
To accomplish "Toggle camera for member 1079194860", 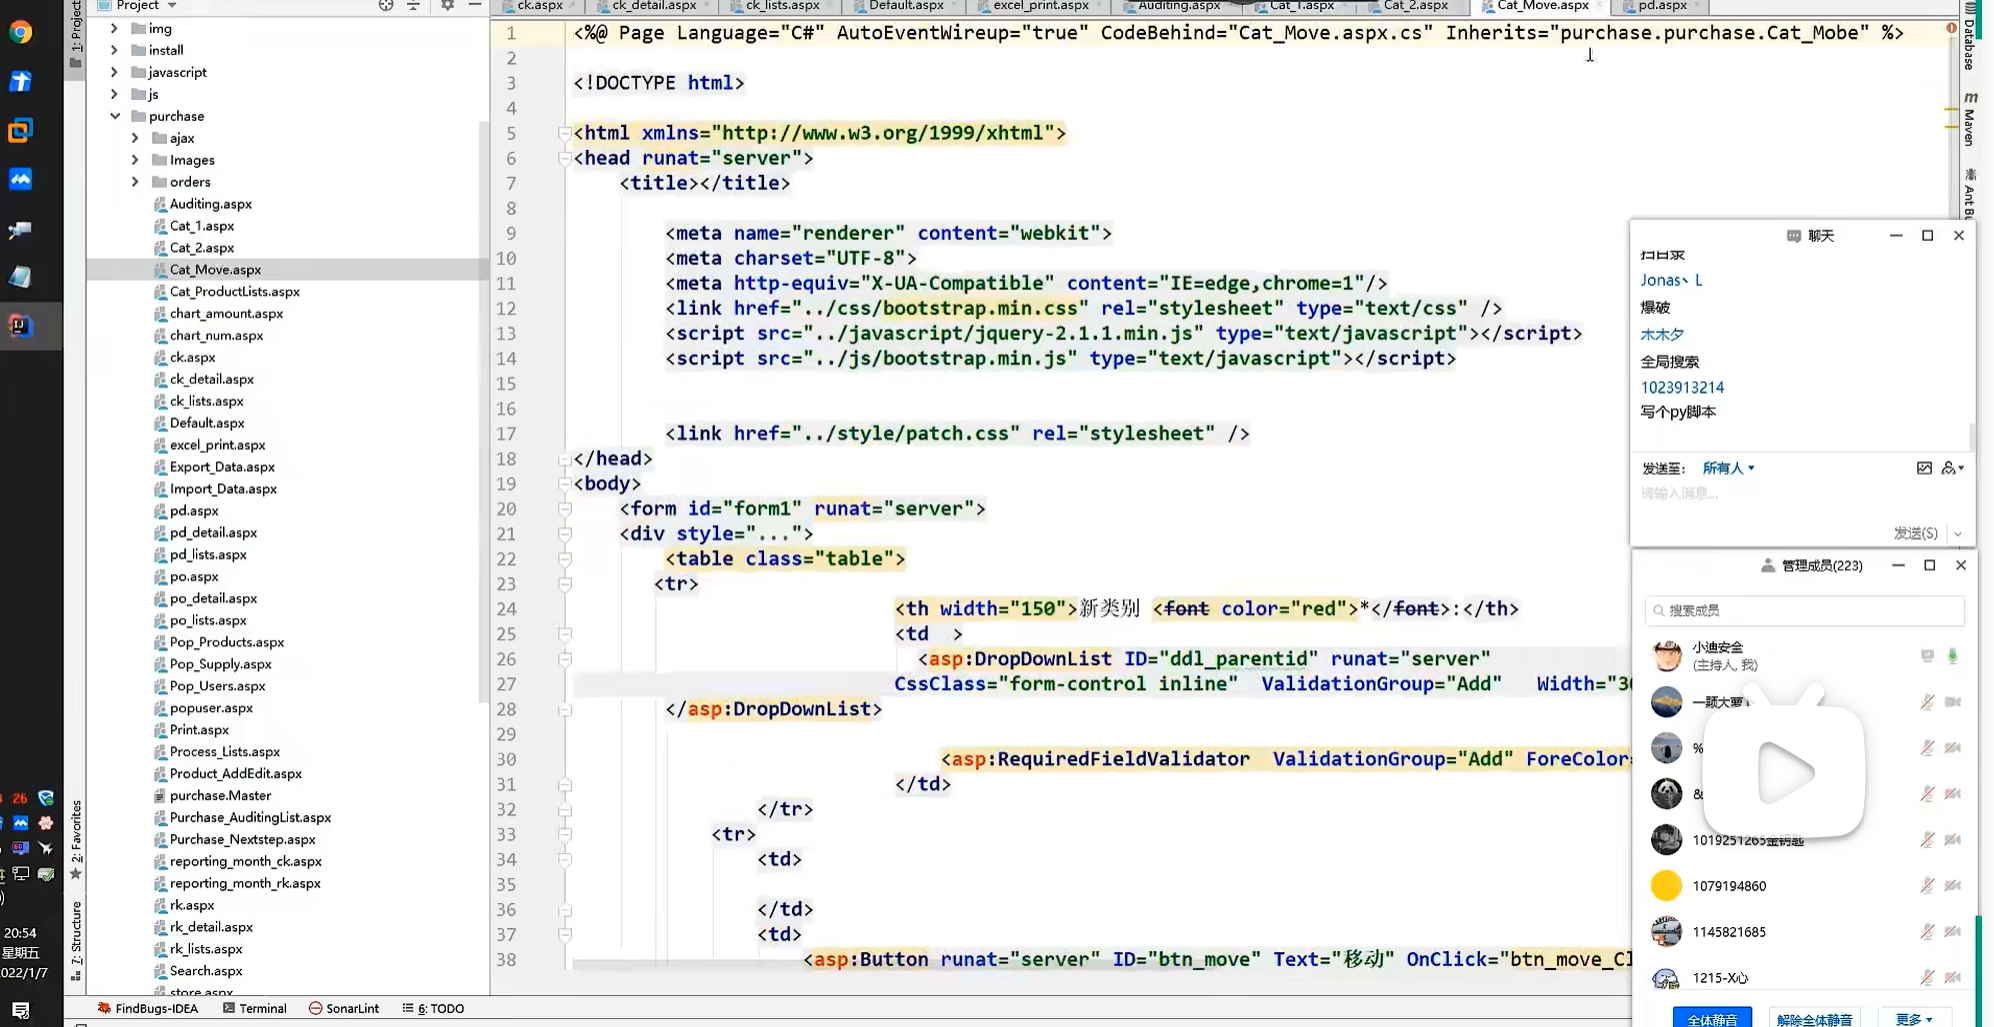I will point(1953,885).
